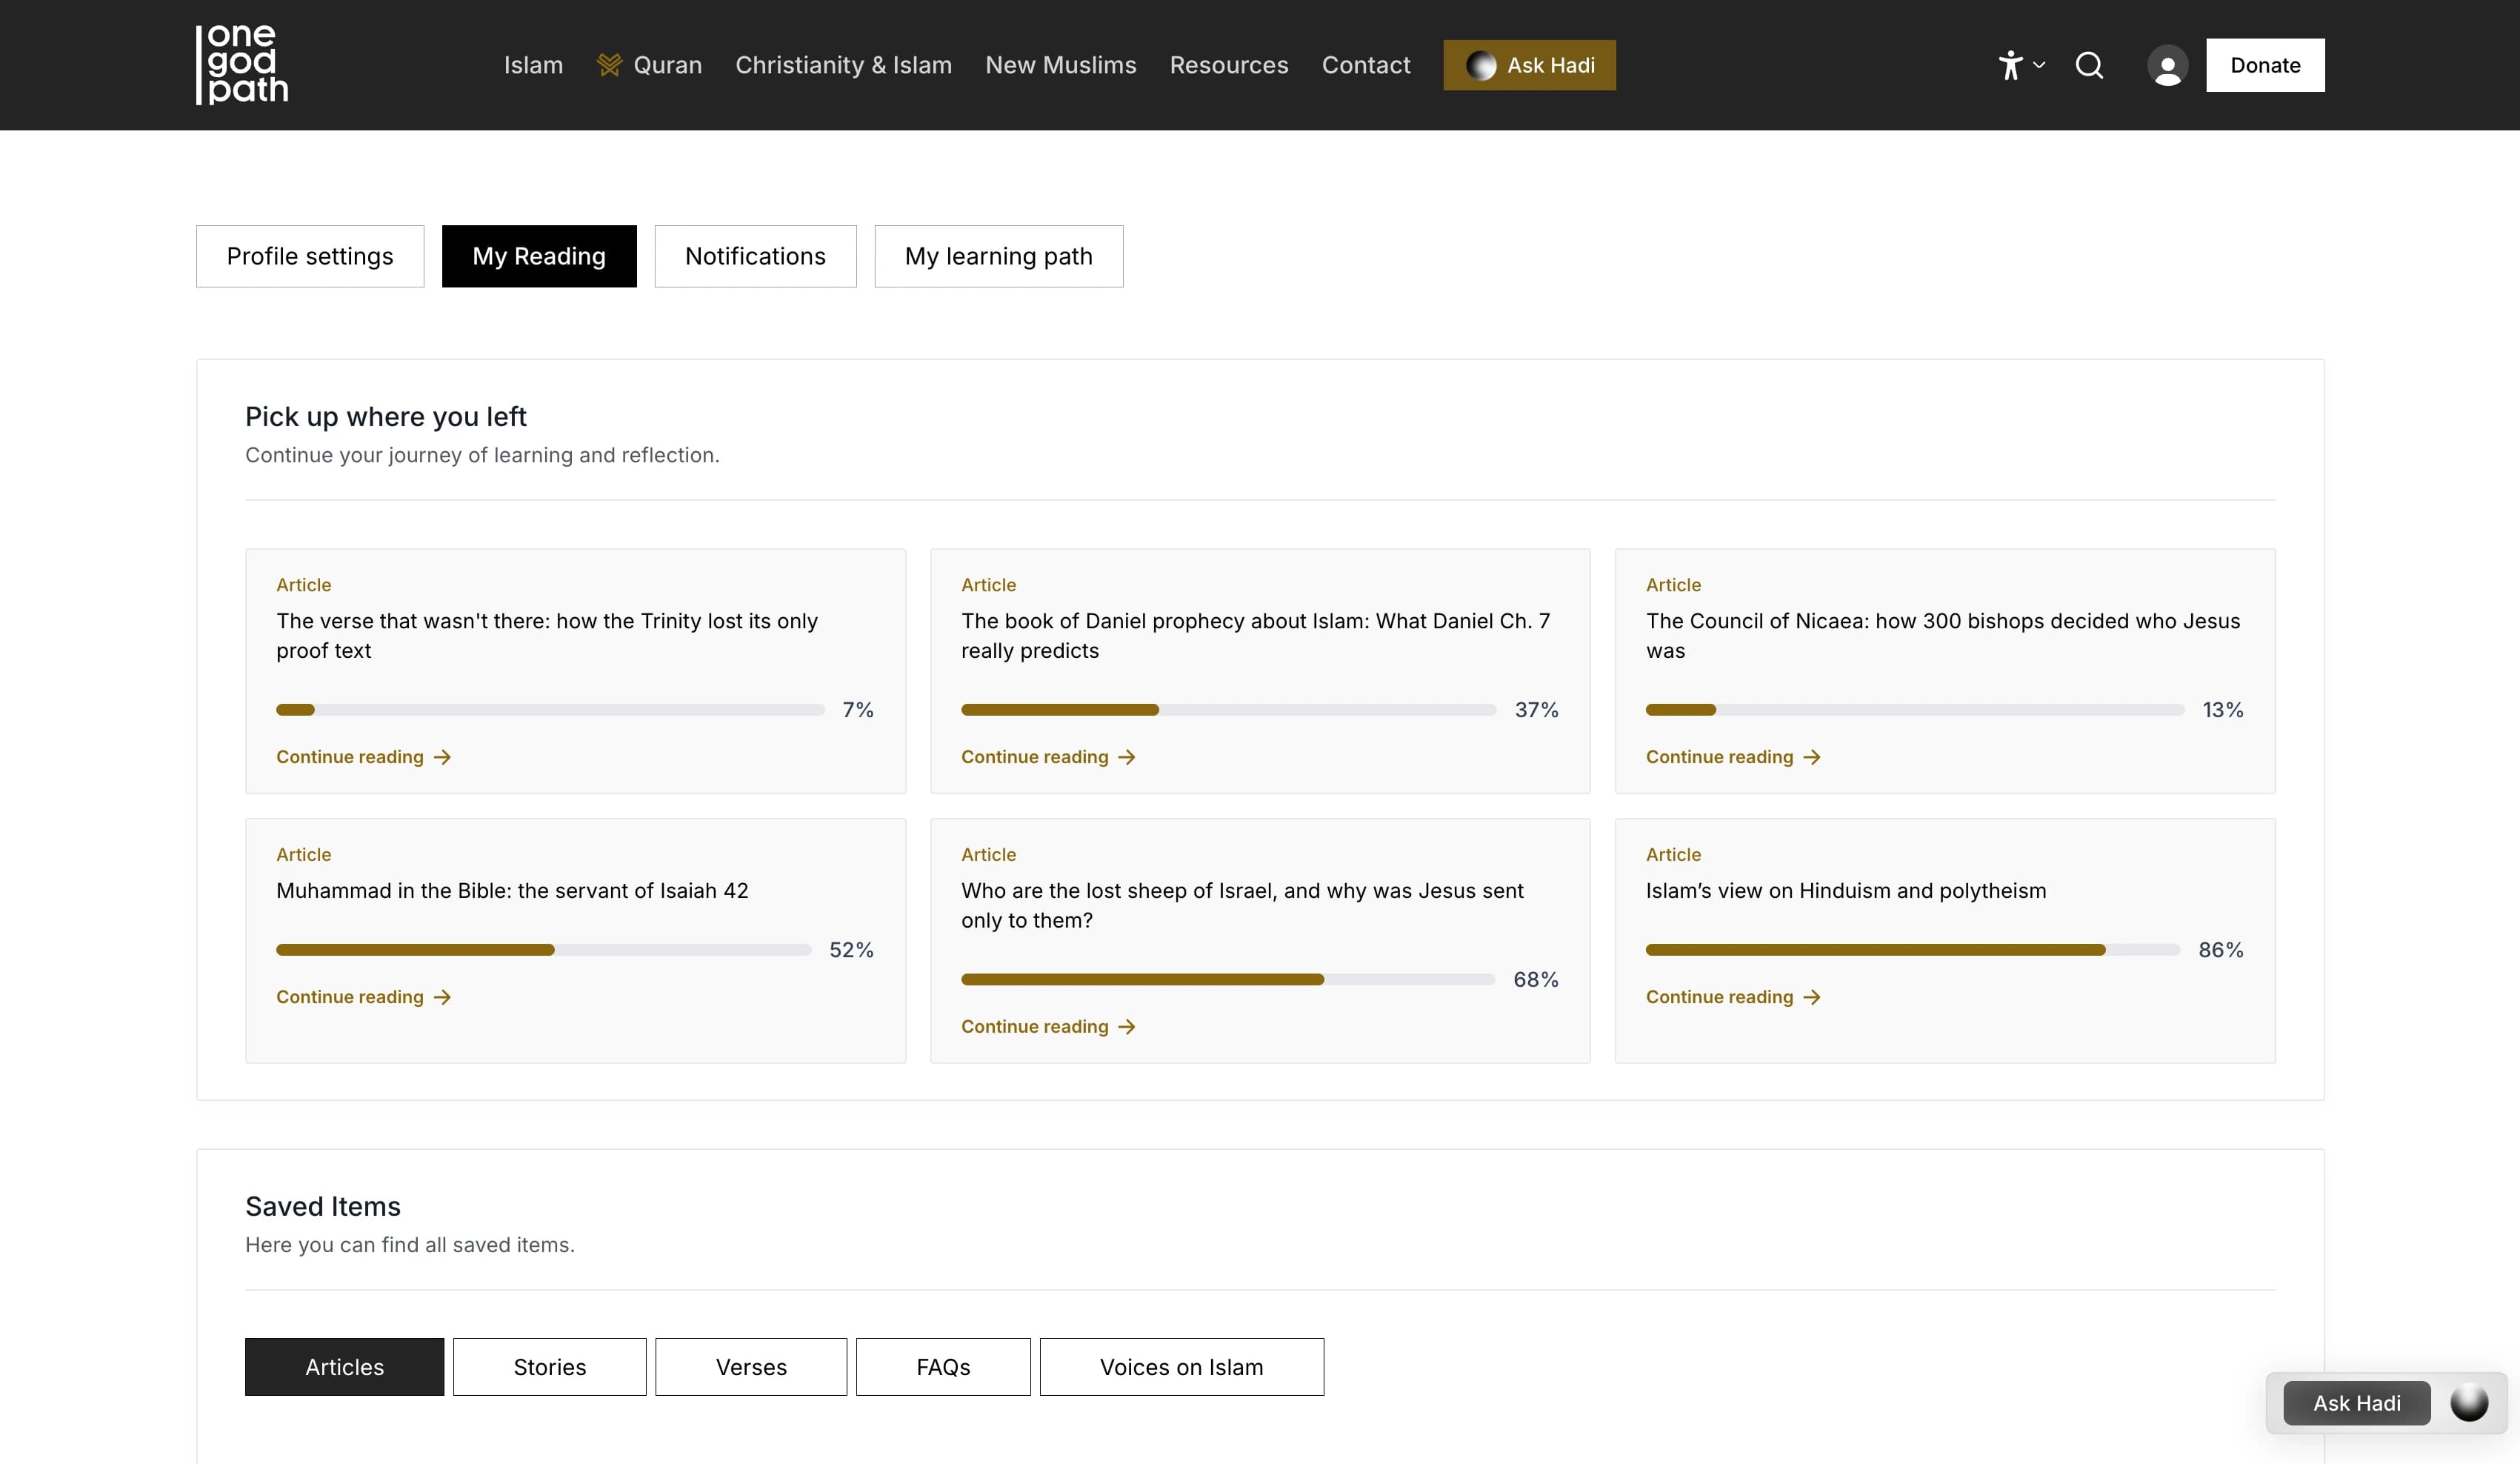Expand the accessibility menu chevron

click(x=2038, y=65)
